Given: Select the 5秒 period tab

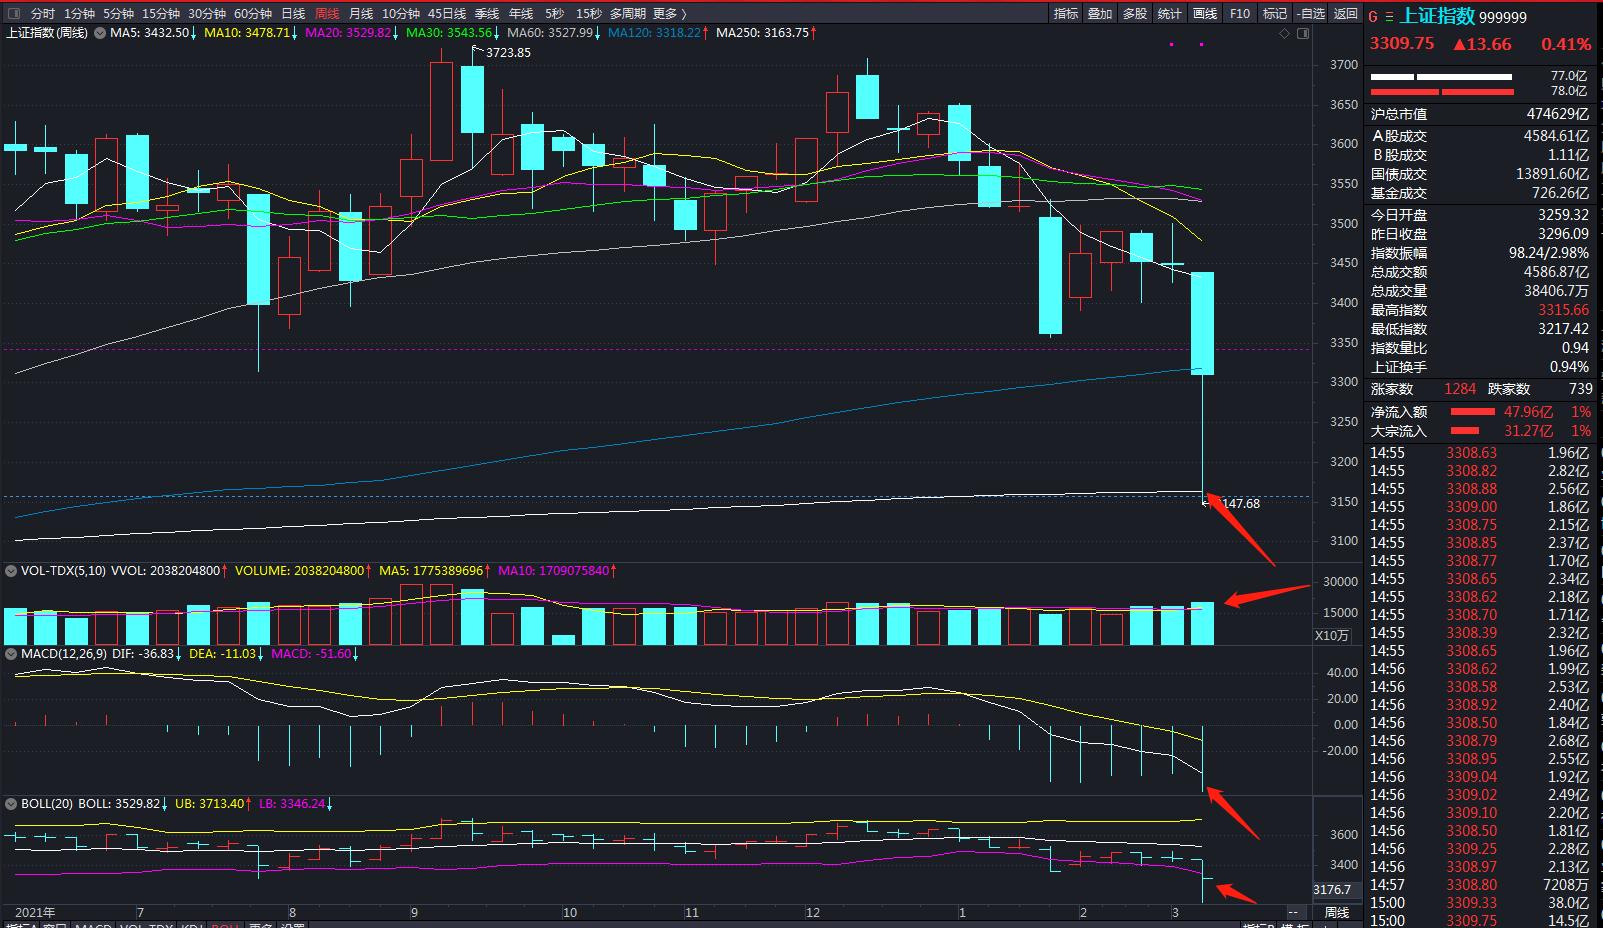Looking at the screenshot, I should pyautogui.click(x=554, y=13).
